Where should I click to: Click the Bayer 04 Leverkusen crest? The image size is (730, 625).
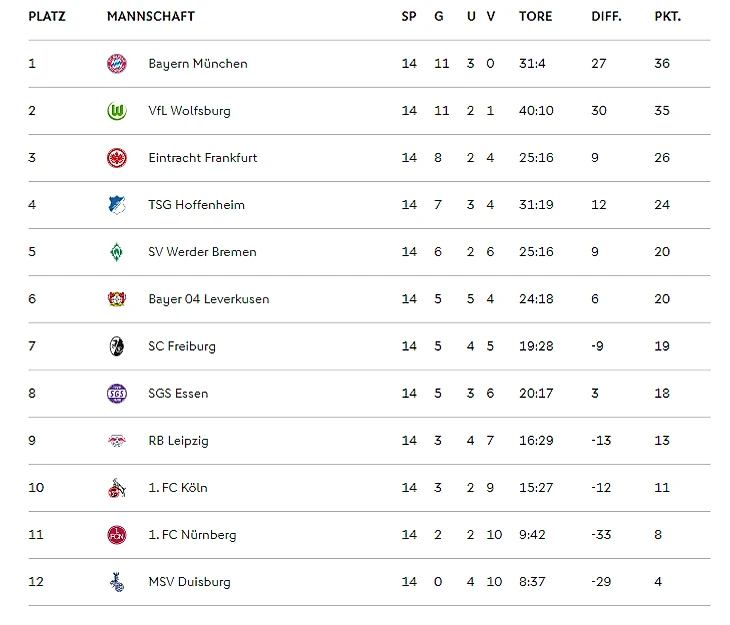[x=117, y=299]
